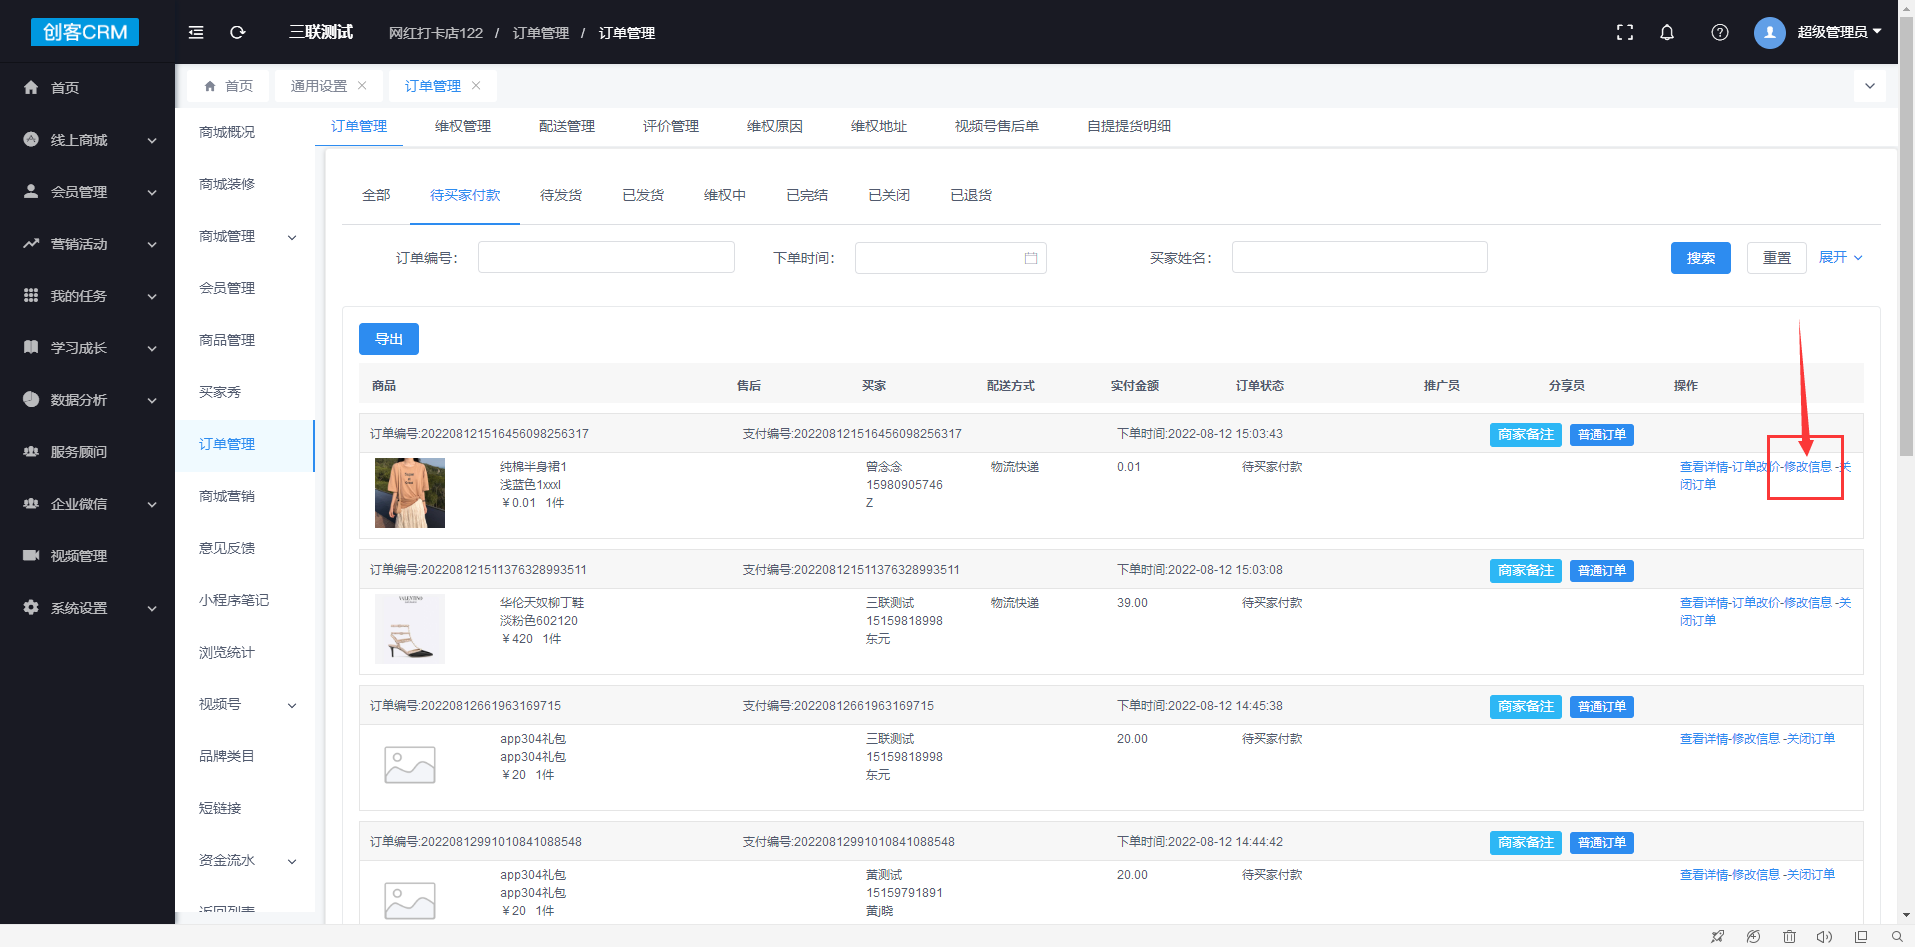Image resolution: width=1915 pixels, height=947 pixels.
Task: Toggle fullscreen mode icon
Action: click(x=1625, y=33)
